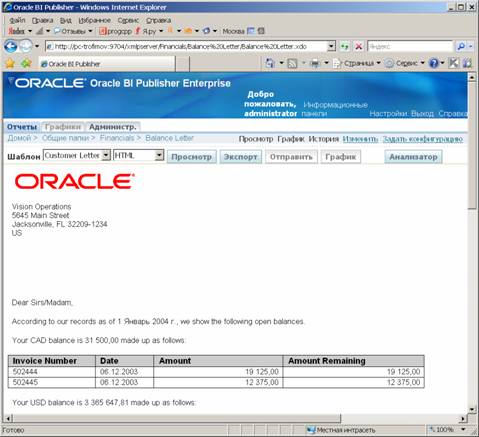Click the mail envelope icon in Yandex toolbar

click(x=188, y=31)
